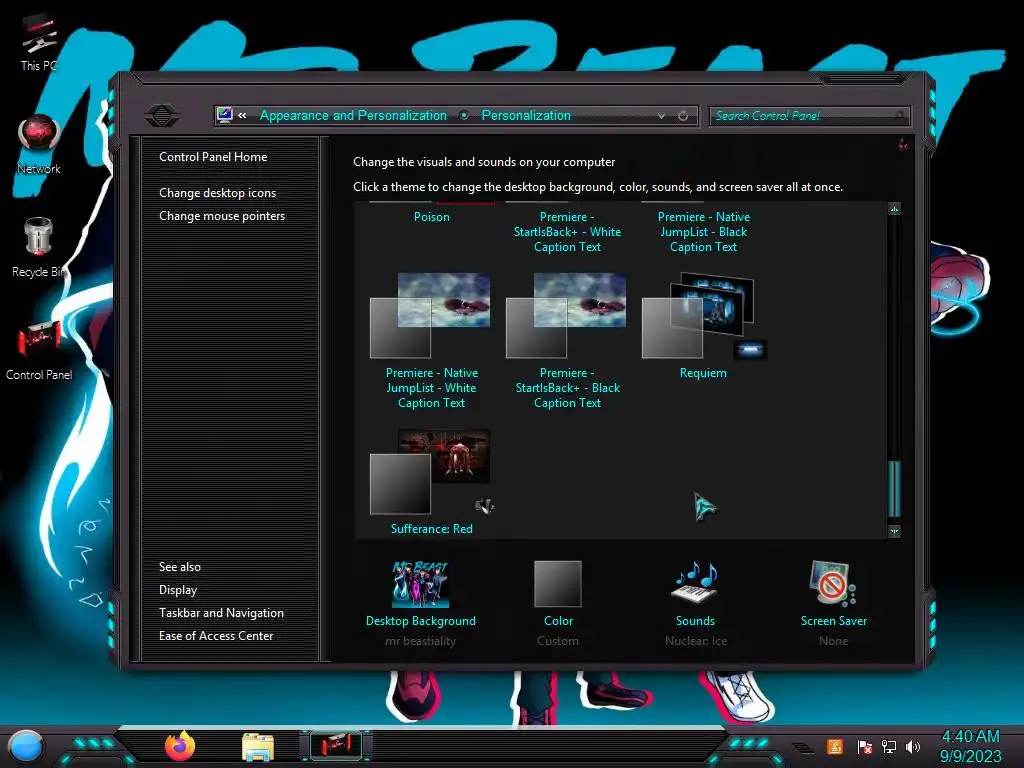Open Ease of Access Center link
Screen dimensions: 1024x768
[x=216, y=635]
